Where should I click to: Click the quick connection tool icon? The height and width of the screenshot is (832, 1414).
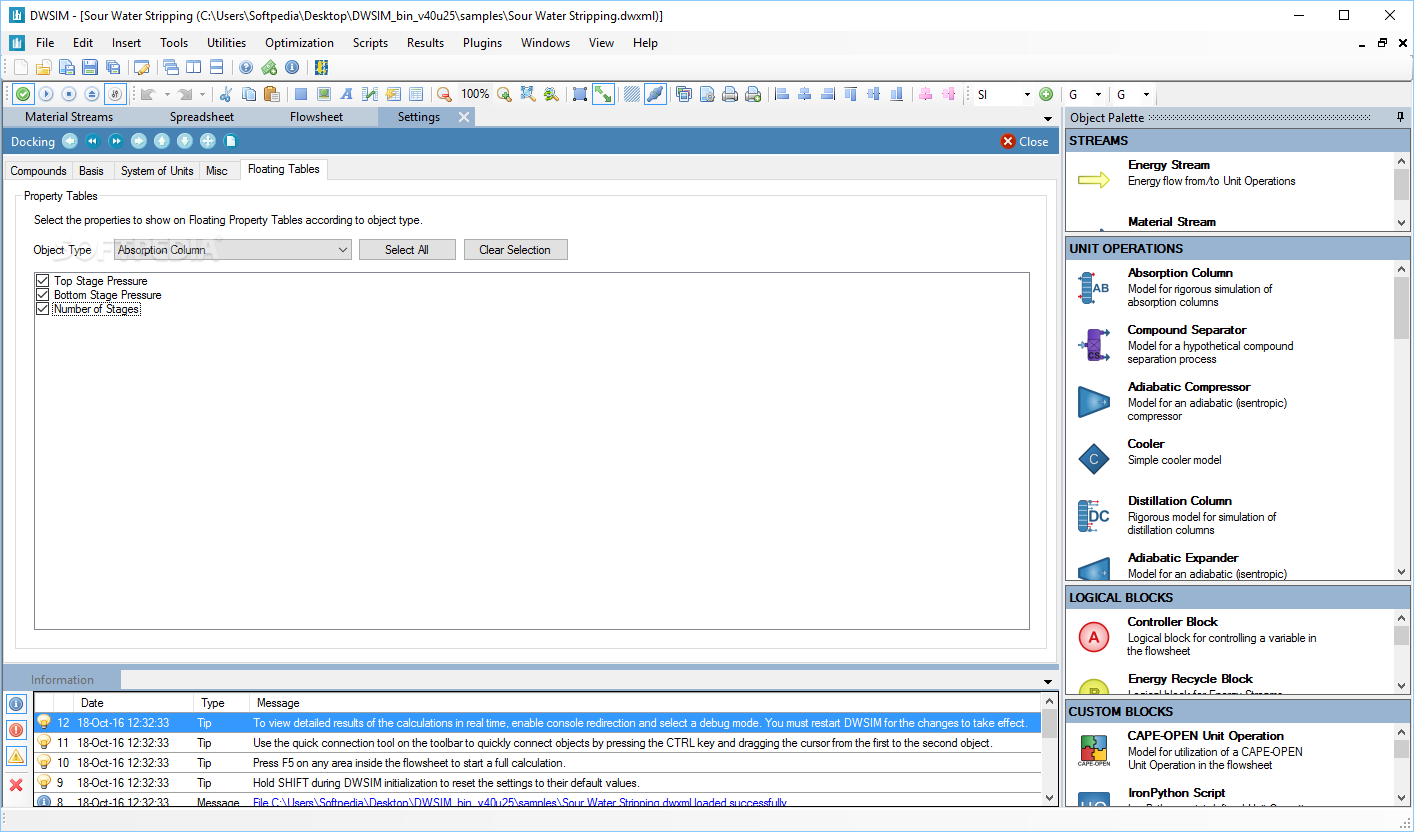(x=655, y=94)
